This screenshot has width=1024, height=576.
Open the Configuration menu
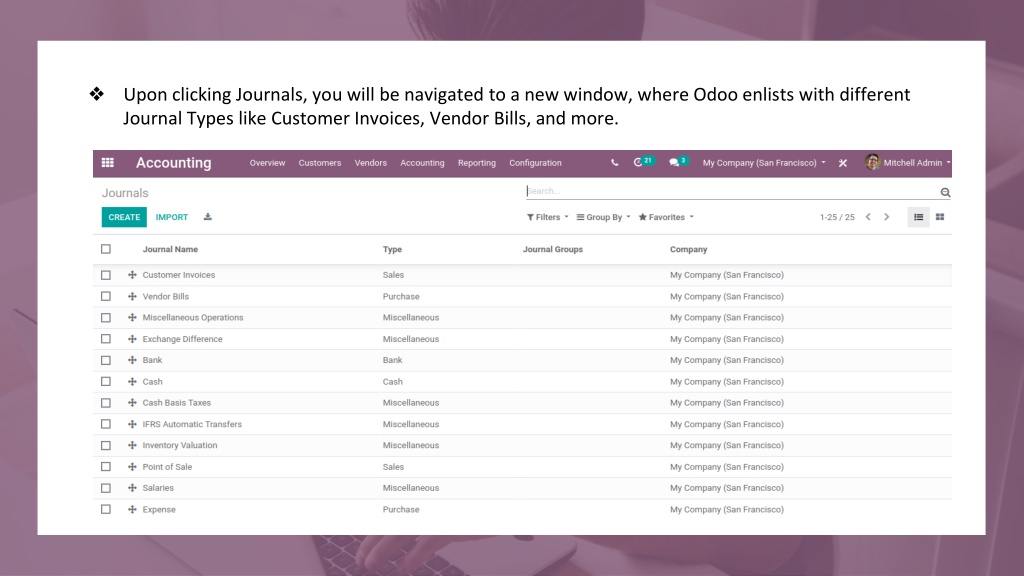pos(536,163)
